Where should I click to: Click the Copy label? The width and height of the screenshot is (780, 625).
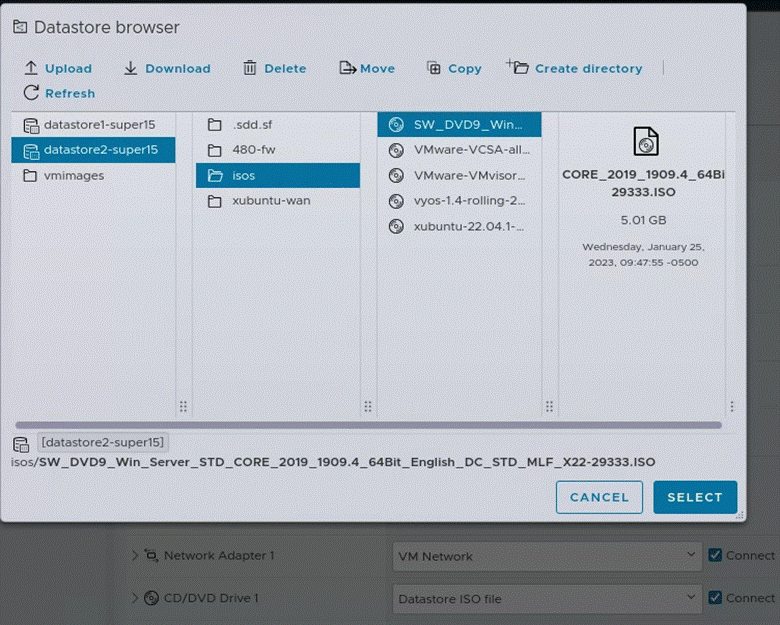(465, 69)
